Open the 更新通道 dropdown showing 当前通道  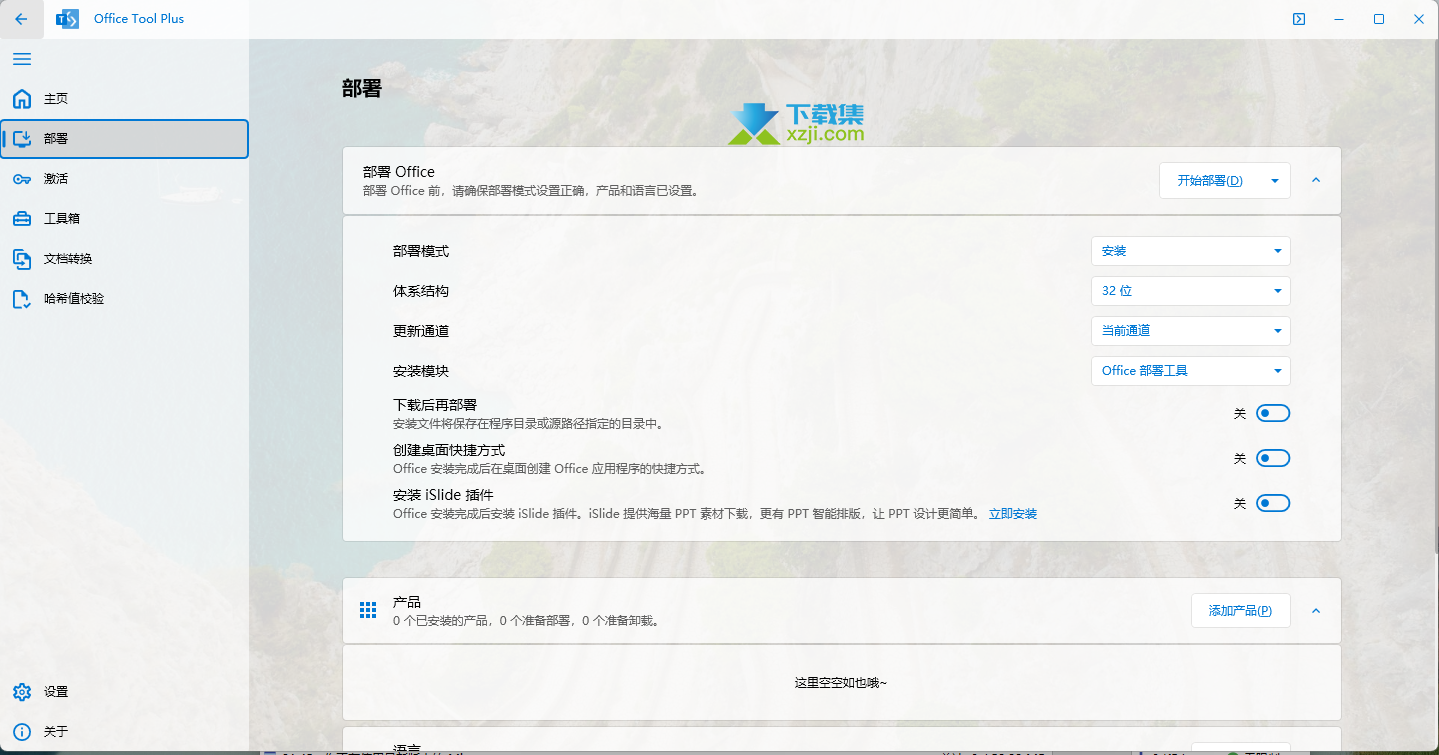[x=1190, y=331]
